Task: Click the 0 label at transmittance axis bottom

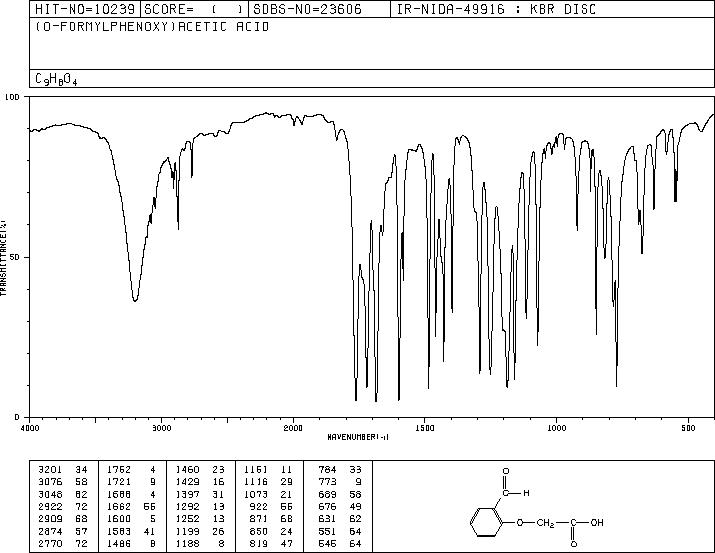Action: (17, 417)
